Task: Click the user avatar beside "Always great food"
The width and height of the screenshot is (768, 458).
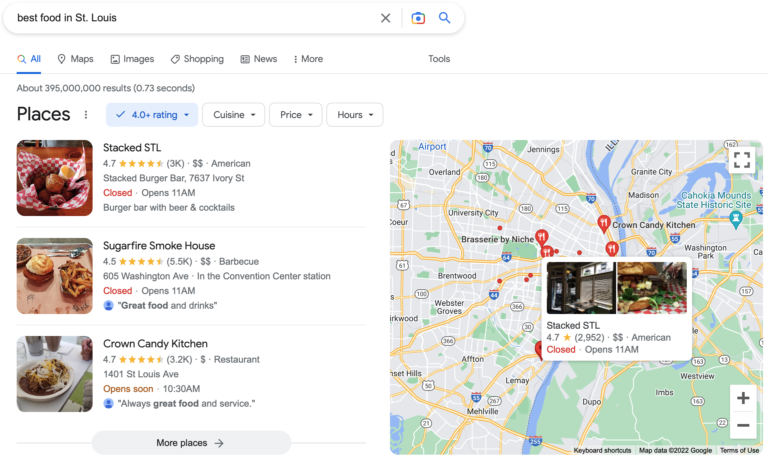Action: [x=109, y=404]
